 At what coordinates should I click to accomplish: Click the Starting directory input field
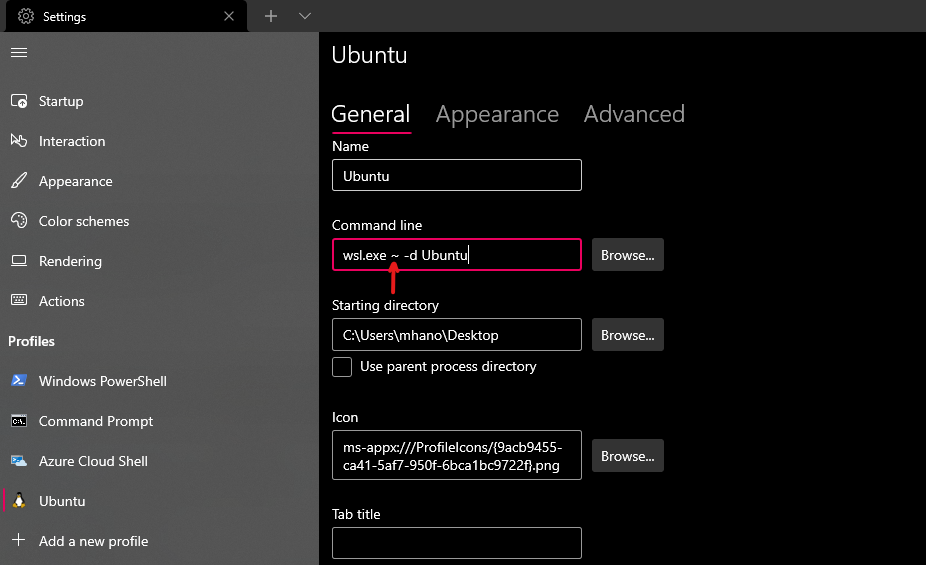click(x=457, y=335)
